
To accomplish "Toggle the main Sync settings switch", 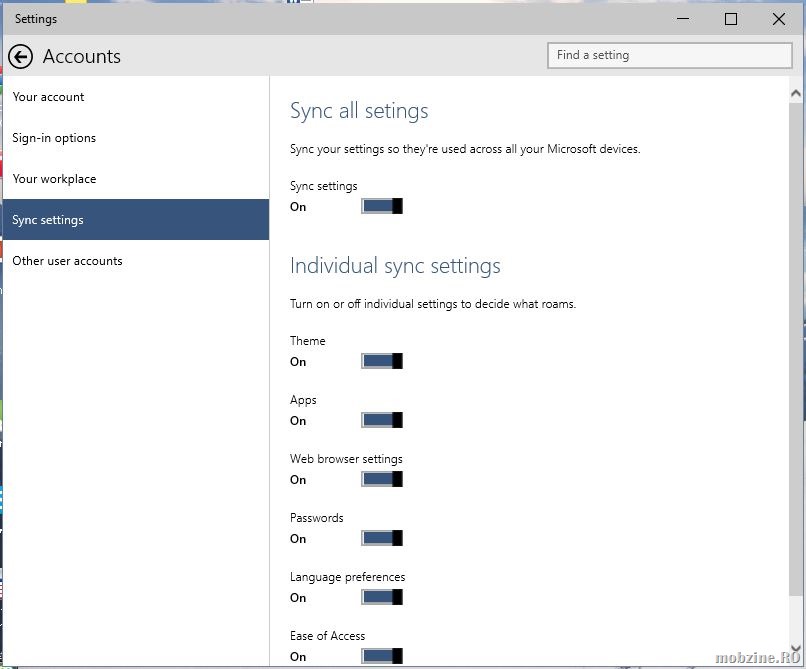I will 382,206.
